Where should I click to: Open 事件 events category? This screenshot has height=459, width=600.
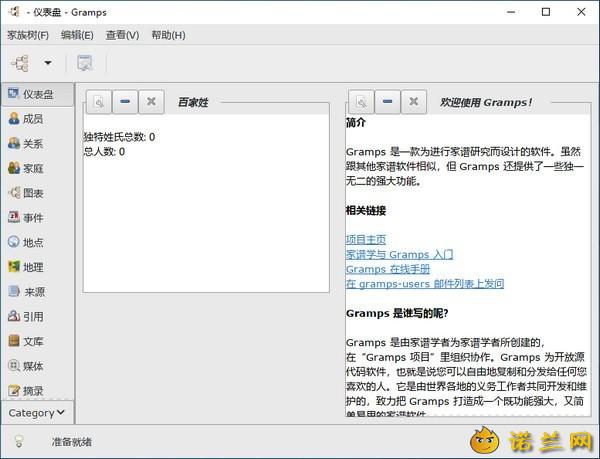tap(38, 218)
